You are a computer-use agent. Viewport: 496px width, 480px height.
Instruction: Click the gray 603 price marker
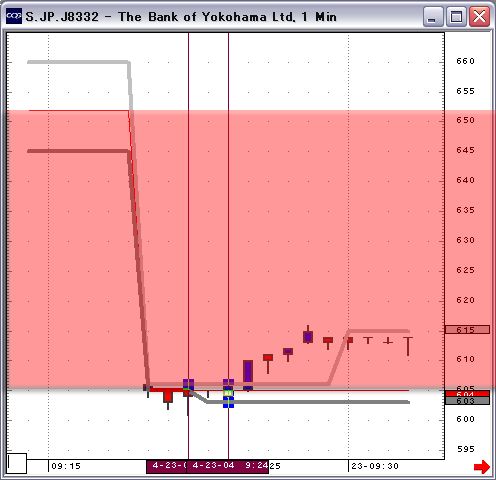(467, 400)
